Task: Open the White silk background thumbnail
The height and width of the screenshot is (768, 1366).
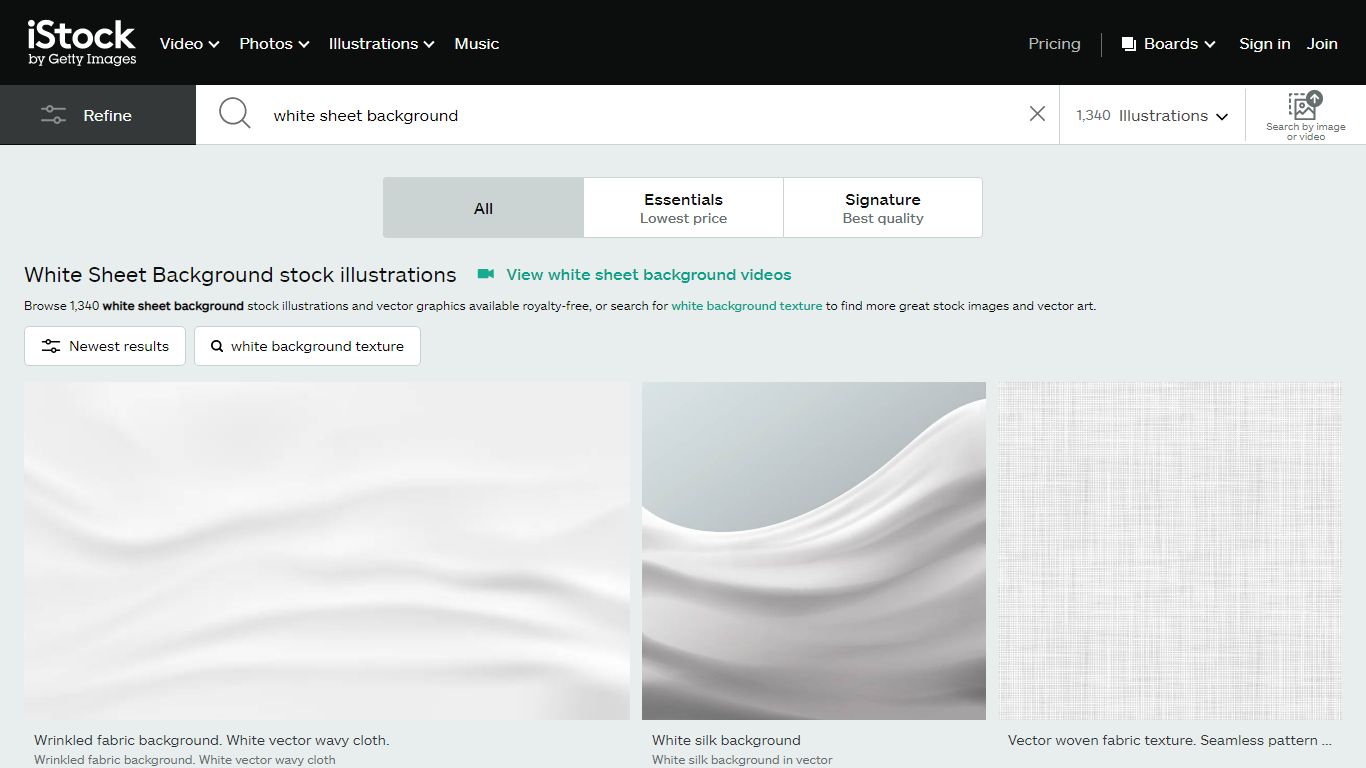Action: point(814,550)
